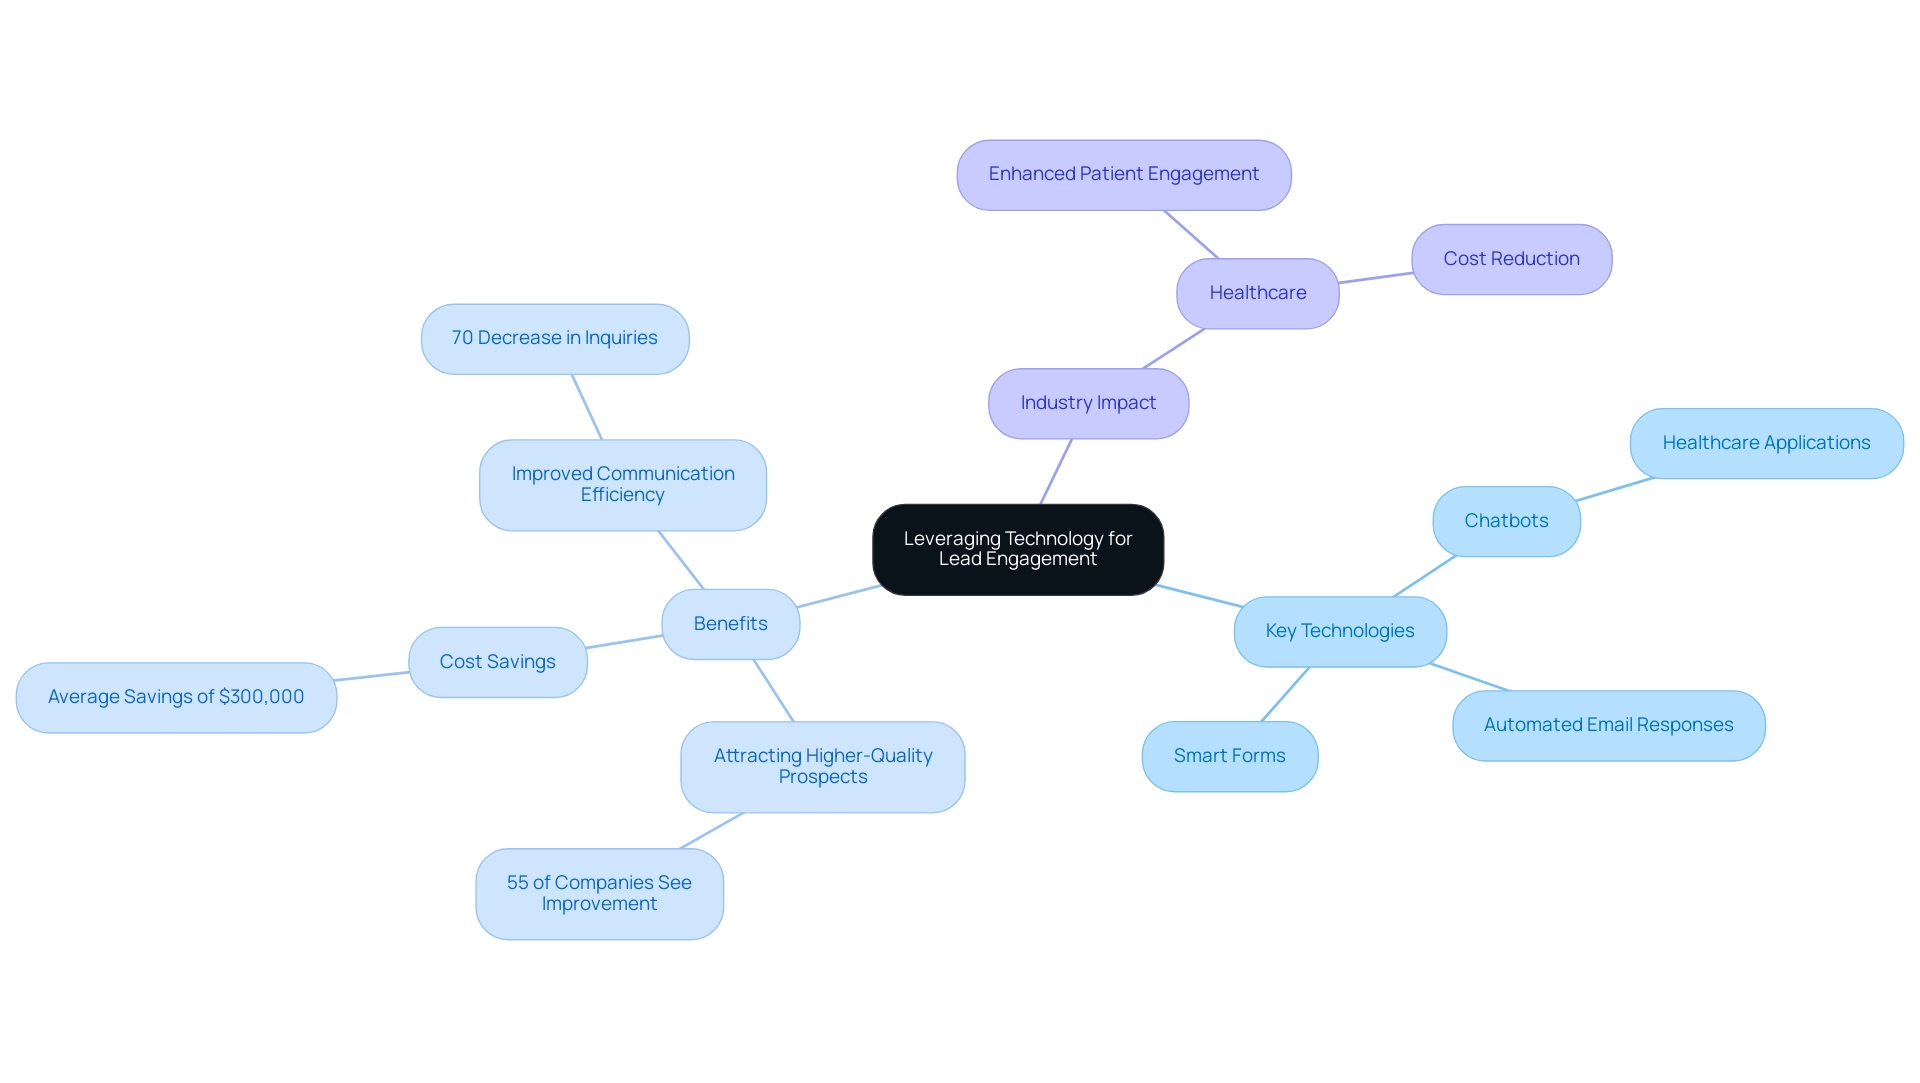Click the 'Enhanced Patient Engagement' node
This screenshot has height=1083, width=1920.
tap(1124, 173)
